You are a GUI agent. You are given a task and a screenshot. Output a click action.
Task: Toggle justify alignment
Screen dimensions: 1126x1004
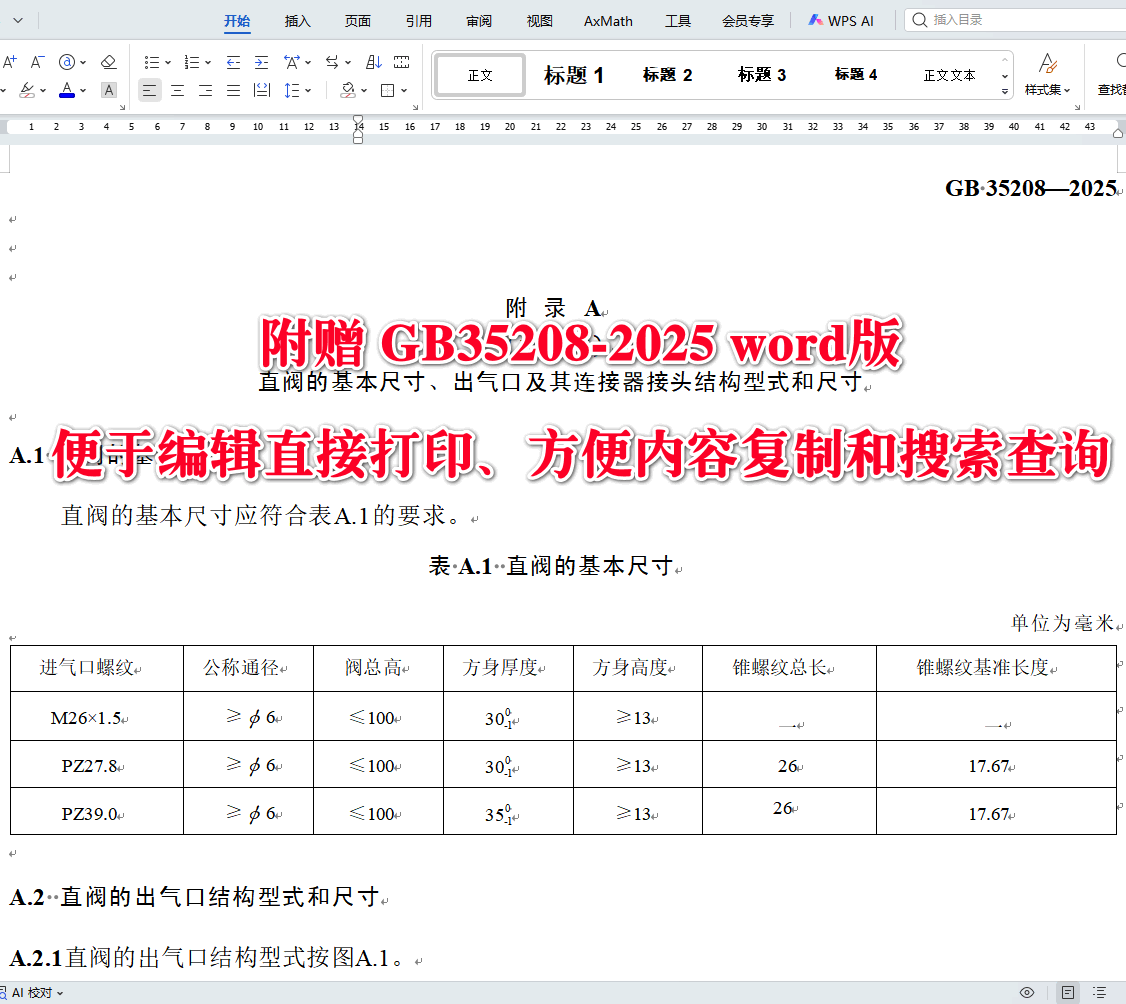tap(232, 90)
